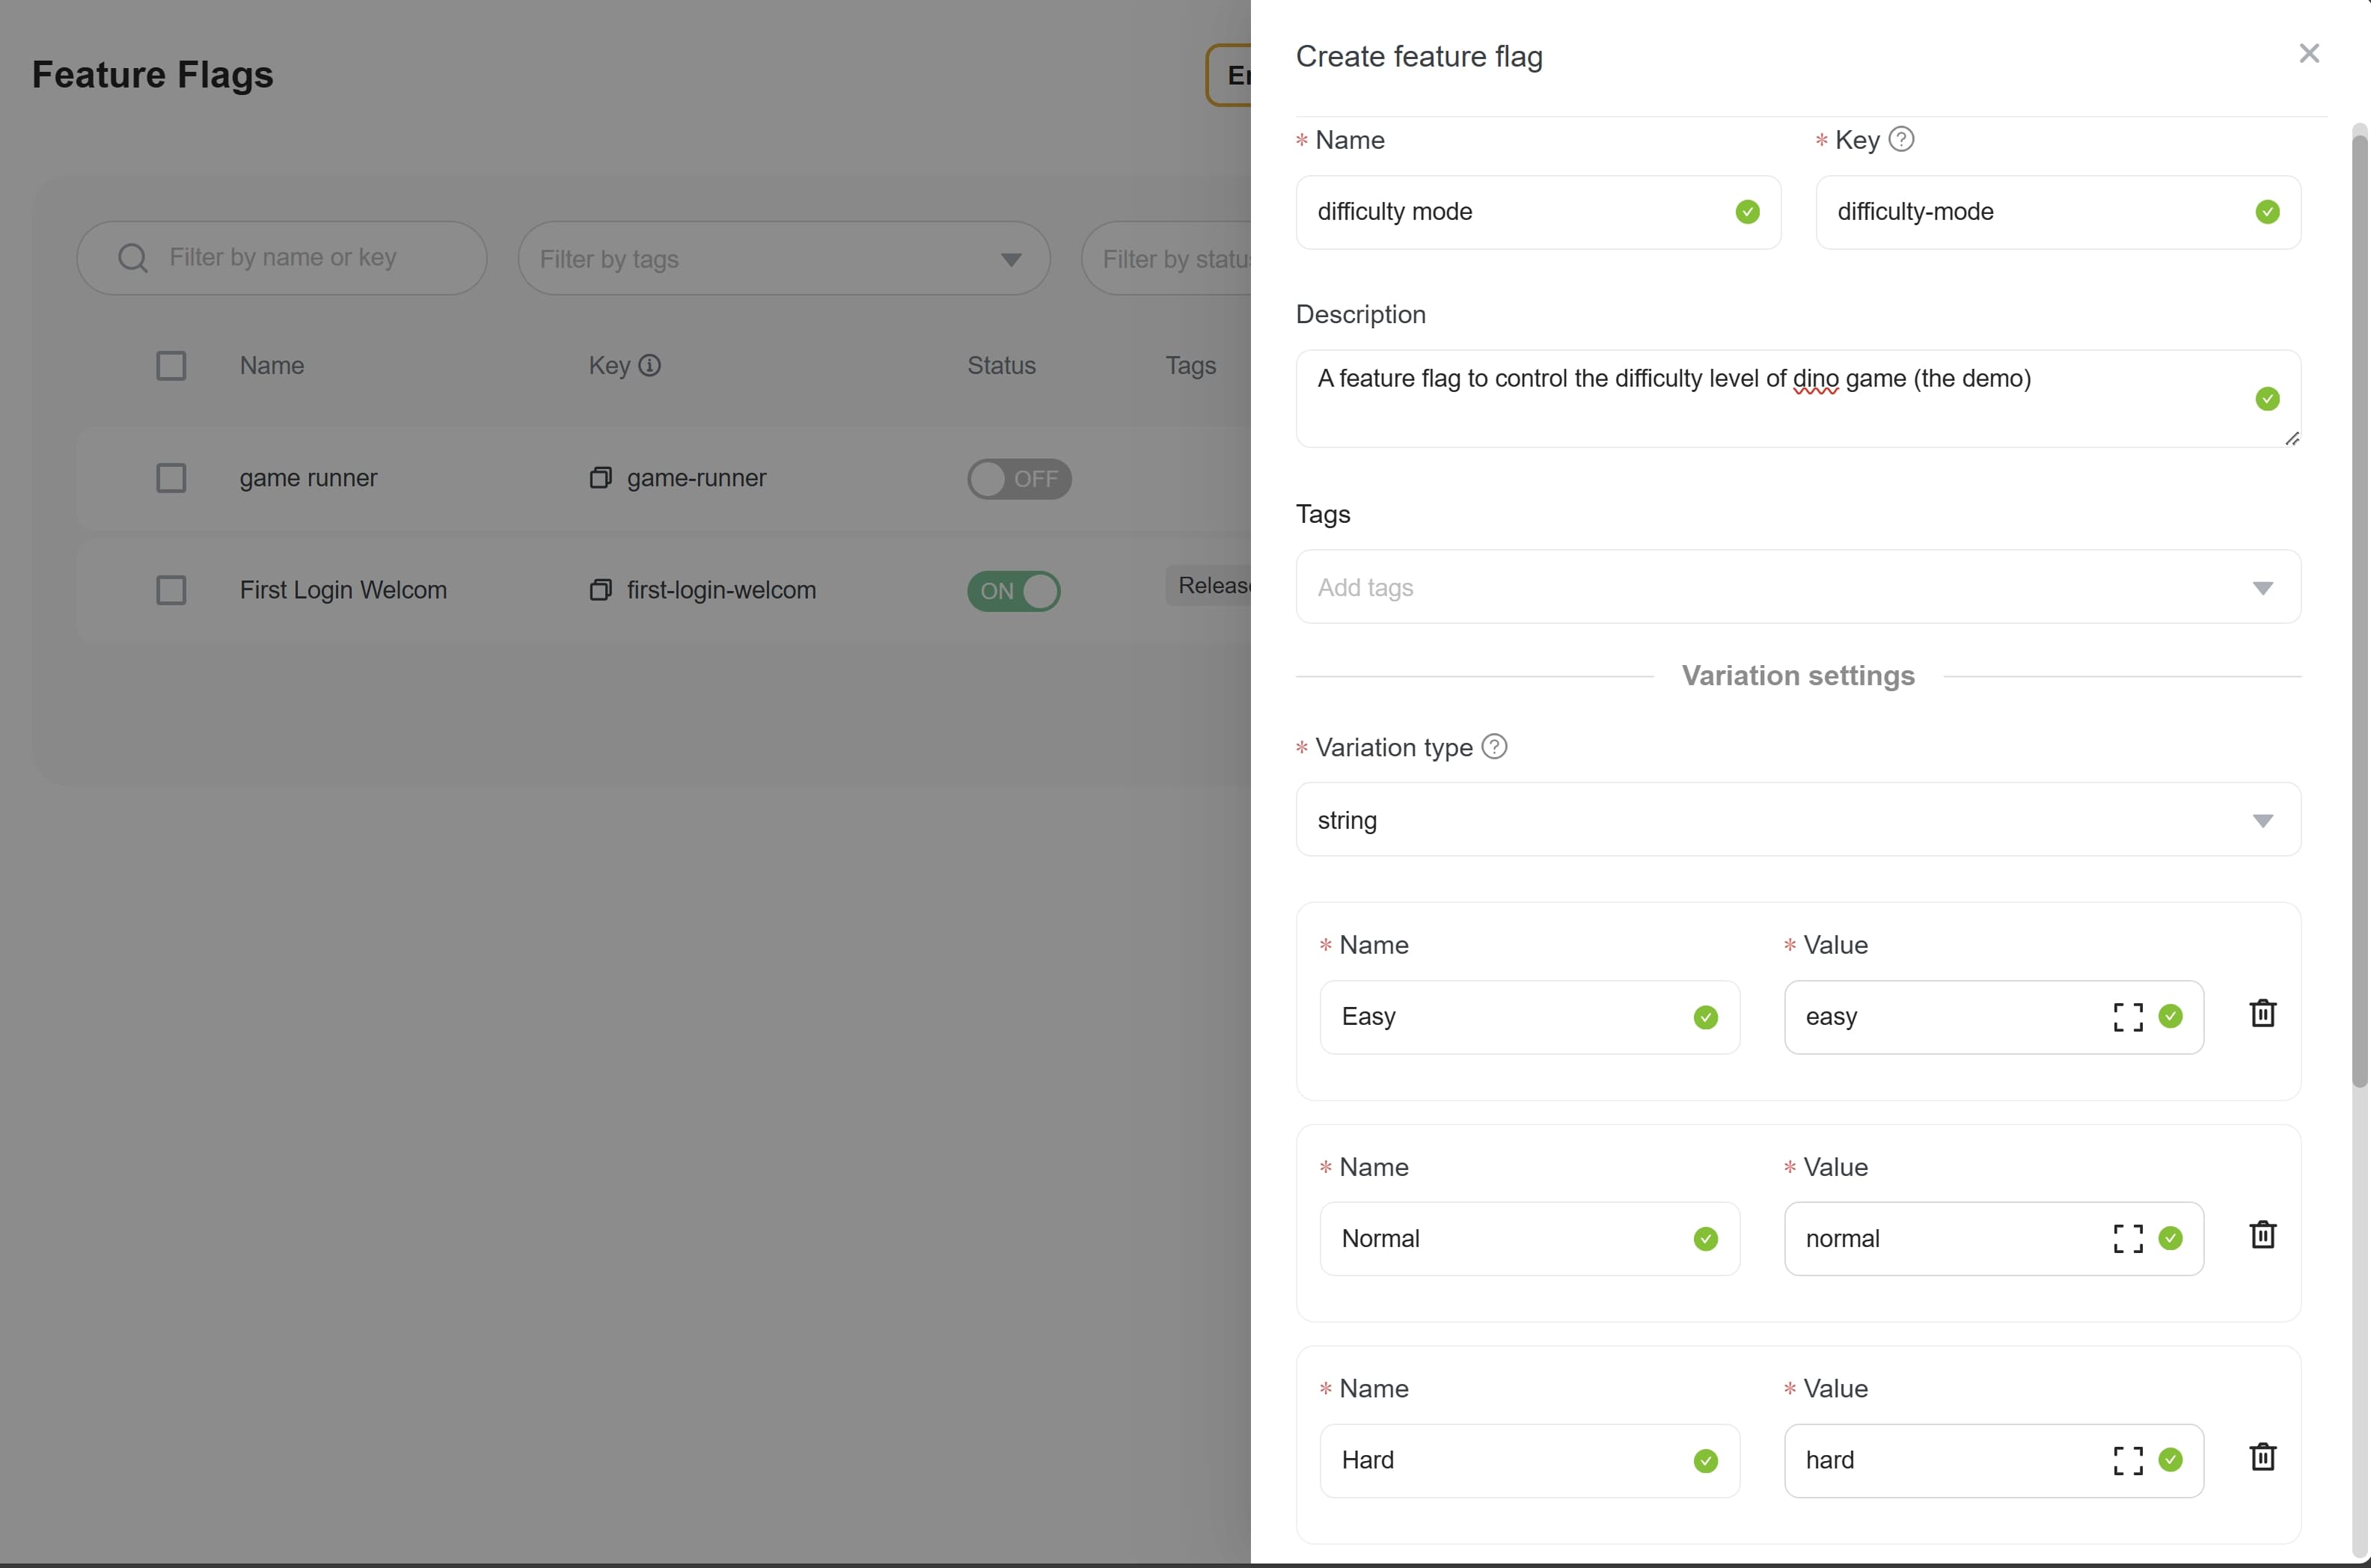The height and width of the screenshot is (1568, 2371).
Task: Copy the game-runner key icon
Action: (x=600, y=478)
